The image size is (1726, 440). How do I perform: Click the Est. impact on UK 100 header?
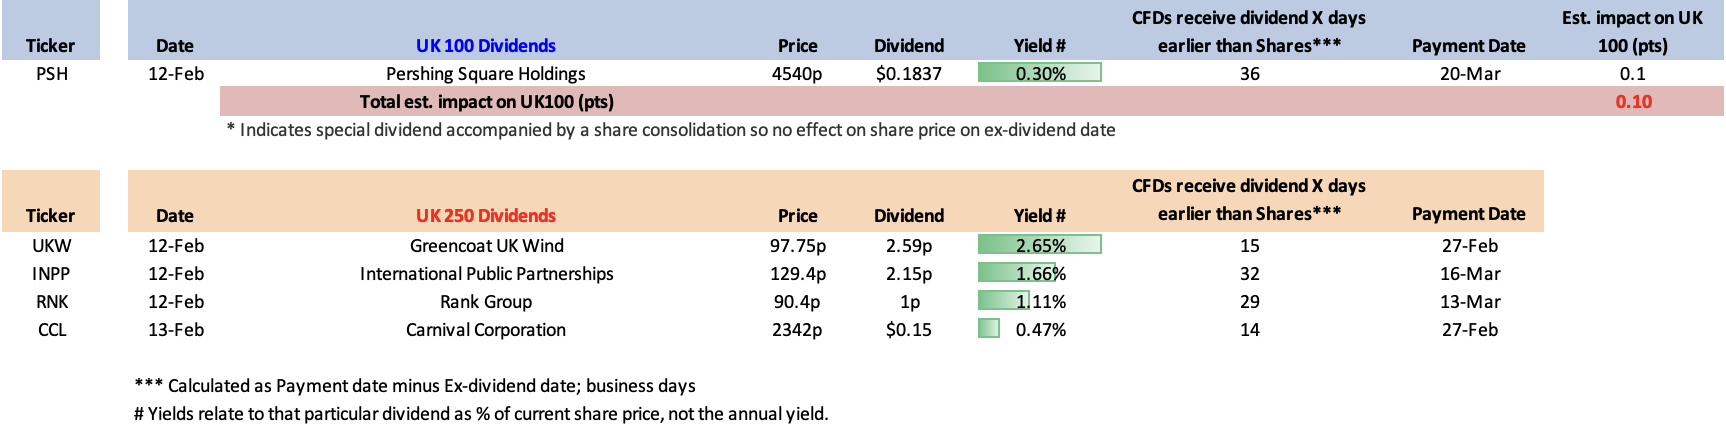(x=1632, y=32)
